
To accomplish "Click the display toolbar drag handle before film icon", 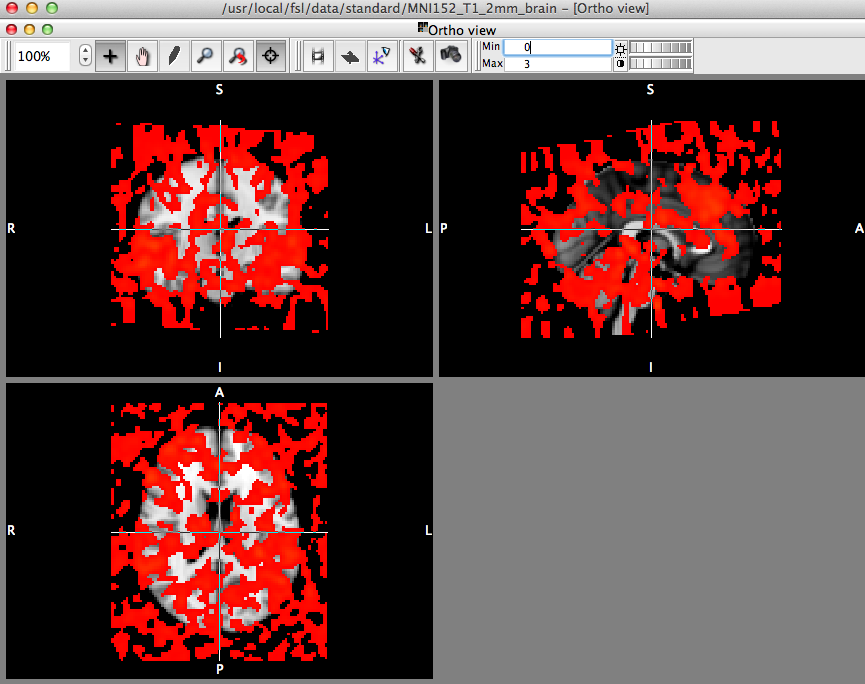I will pos(298,56).
